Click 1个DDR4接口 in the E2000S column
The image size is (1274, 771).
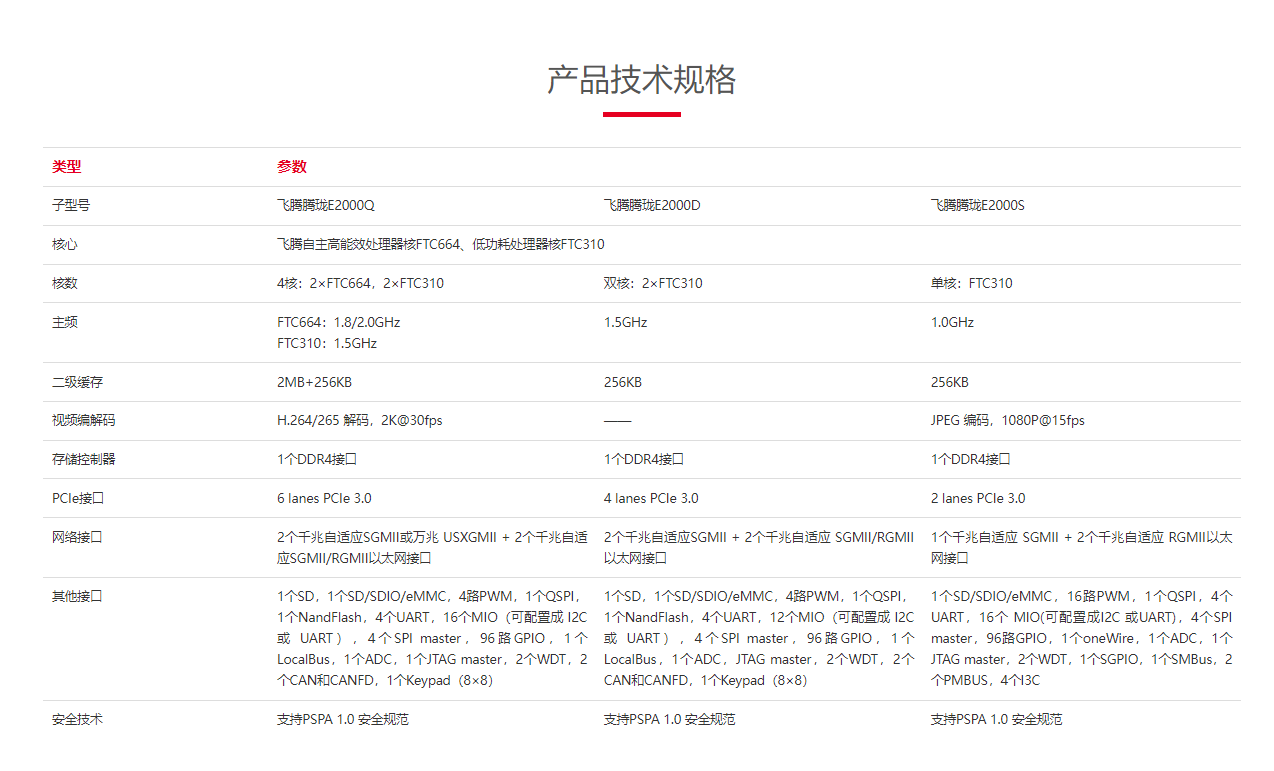point(971,460)
